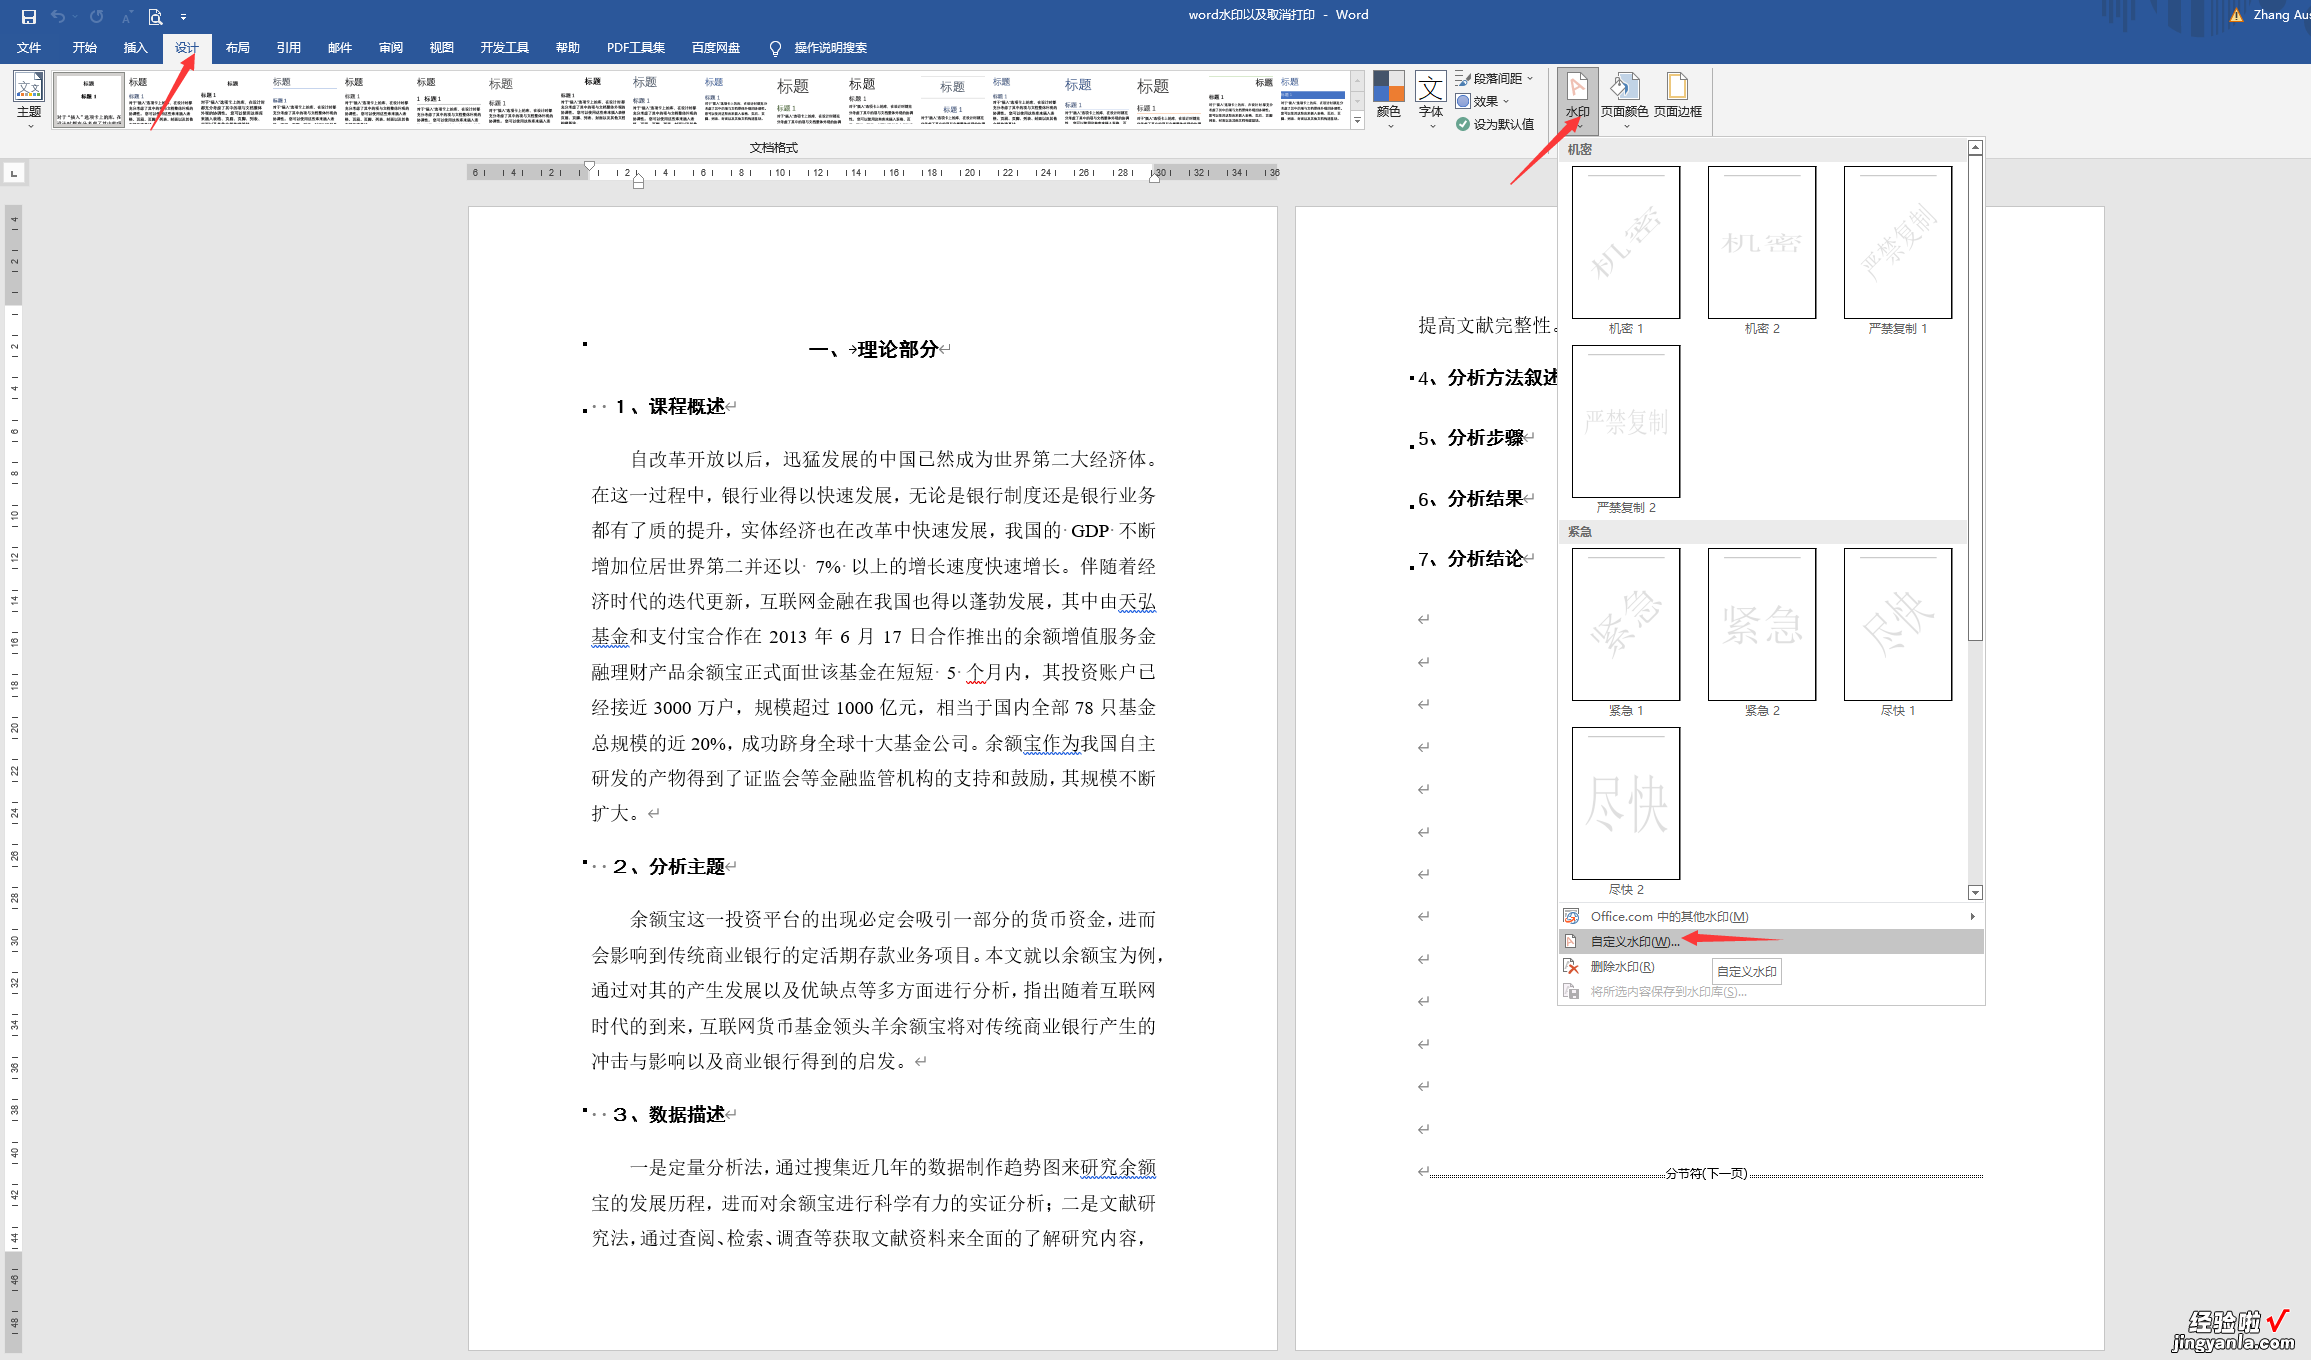This screenshot has width=2311, height=1360.
Task: Switch to the 视图 View tab
Action: (441, 48)
